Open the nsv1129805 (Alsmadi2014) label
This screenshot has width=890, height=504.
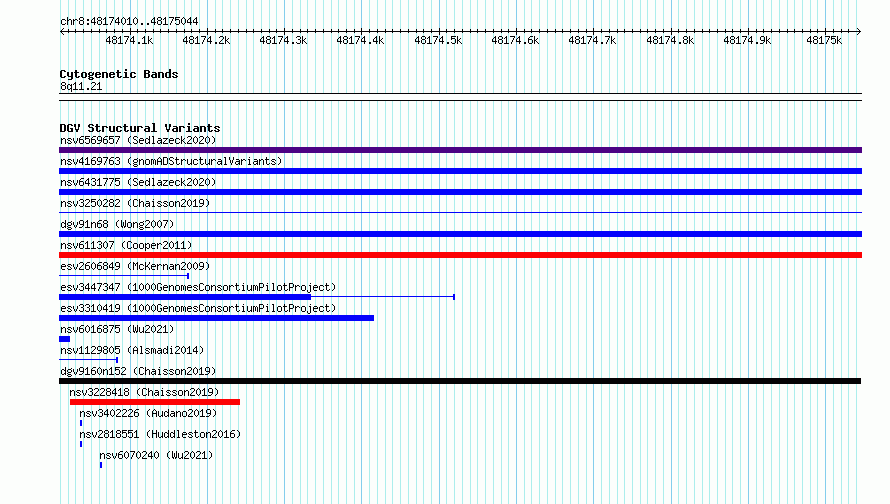[x=132, y=350]
